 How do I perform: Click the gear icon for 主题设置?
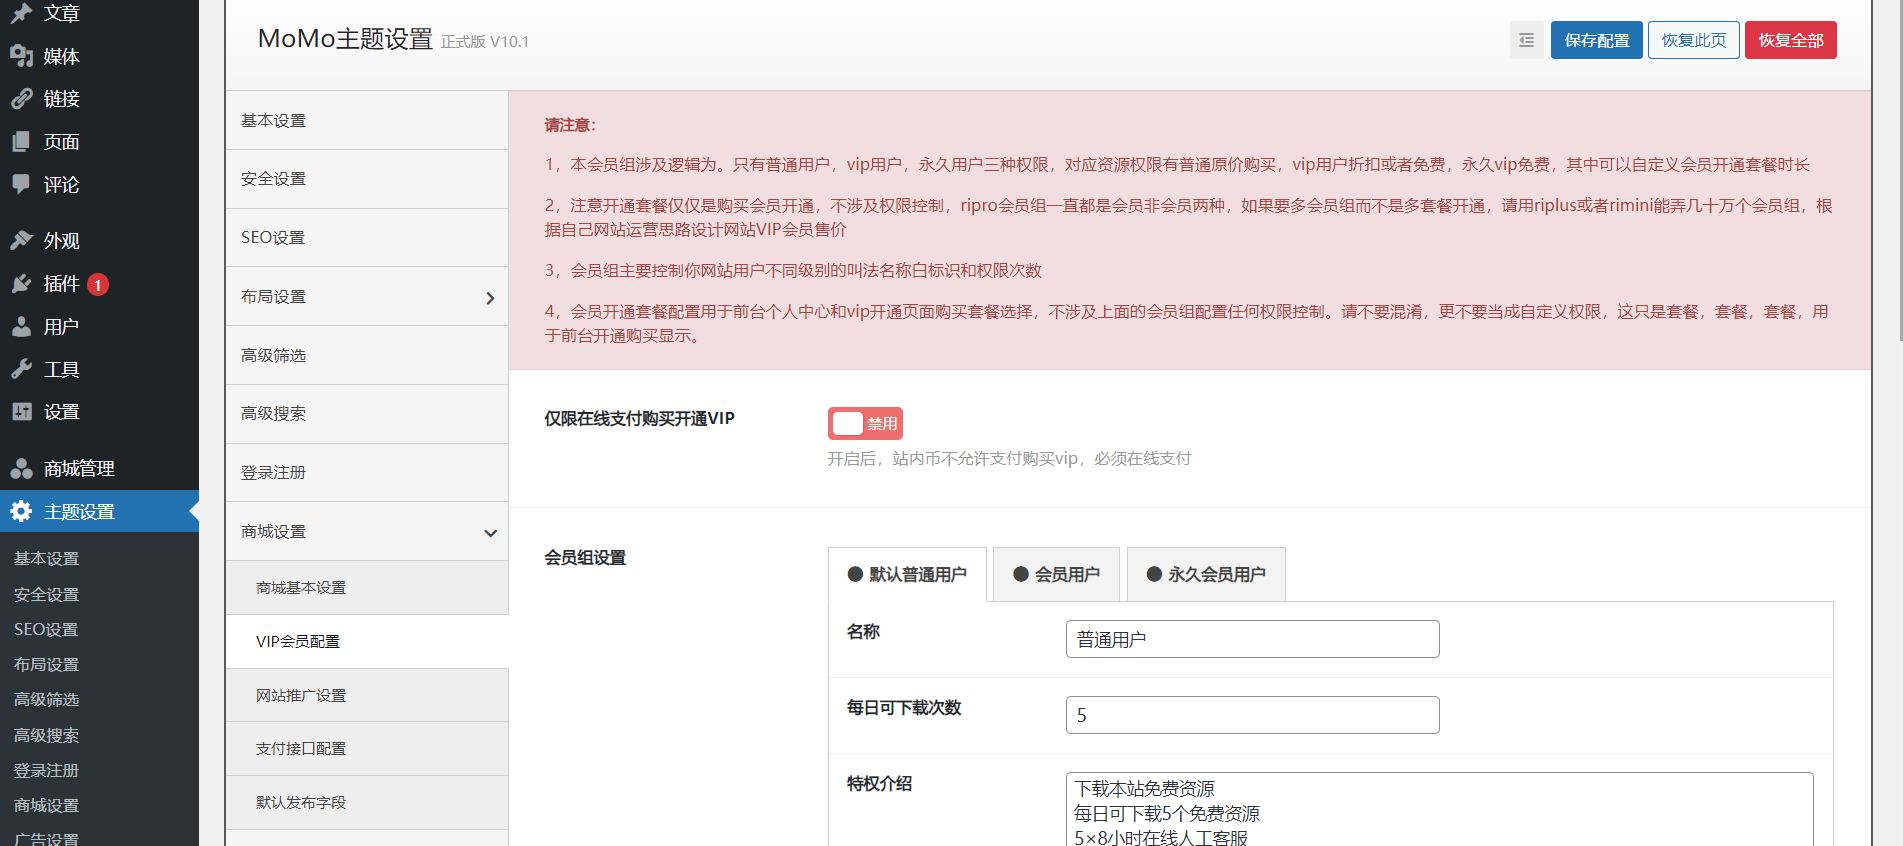21,512
